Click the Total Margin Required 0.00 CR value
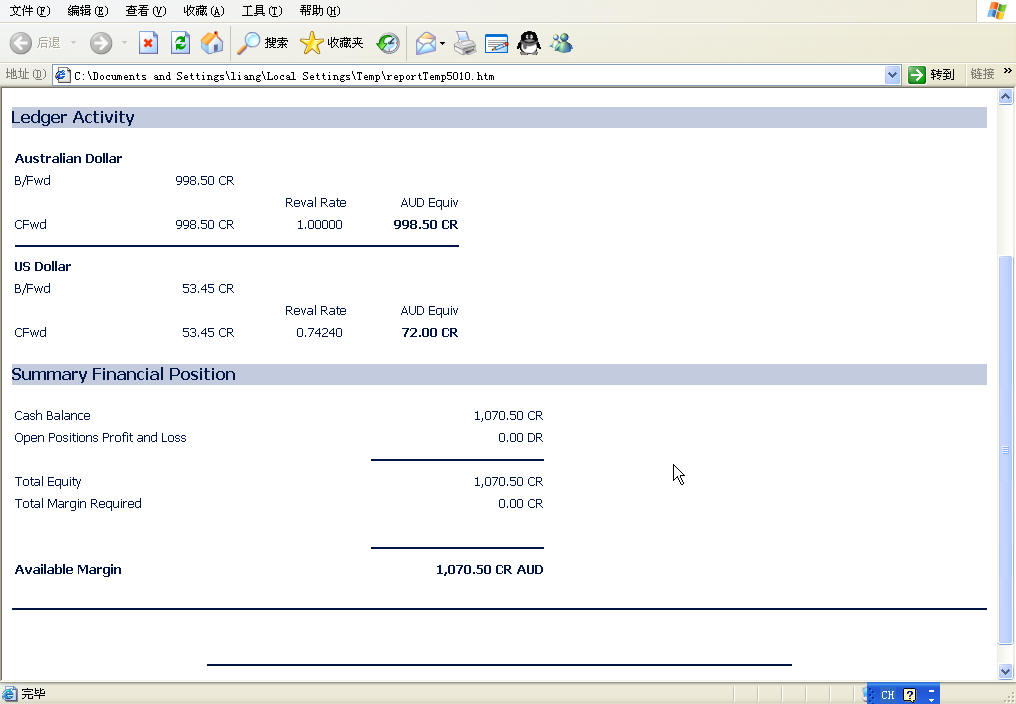The height and width of the screenshot is (704, 1016). point(520,504)
